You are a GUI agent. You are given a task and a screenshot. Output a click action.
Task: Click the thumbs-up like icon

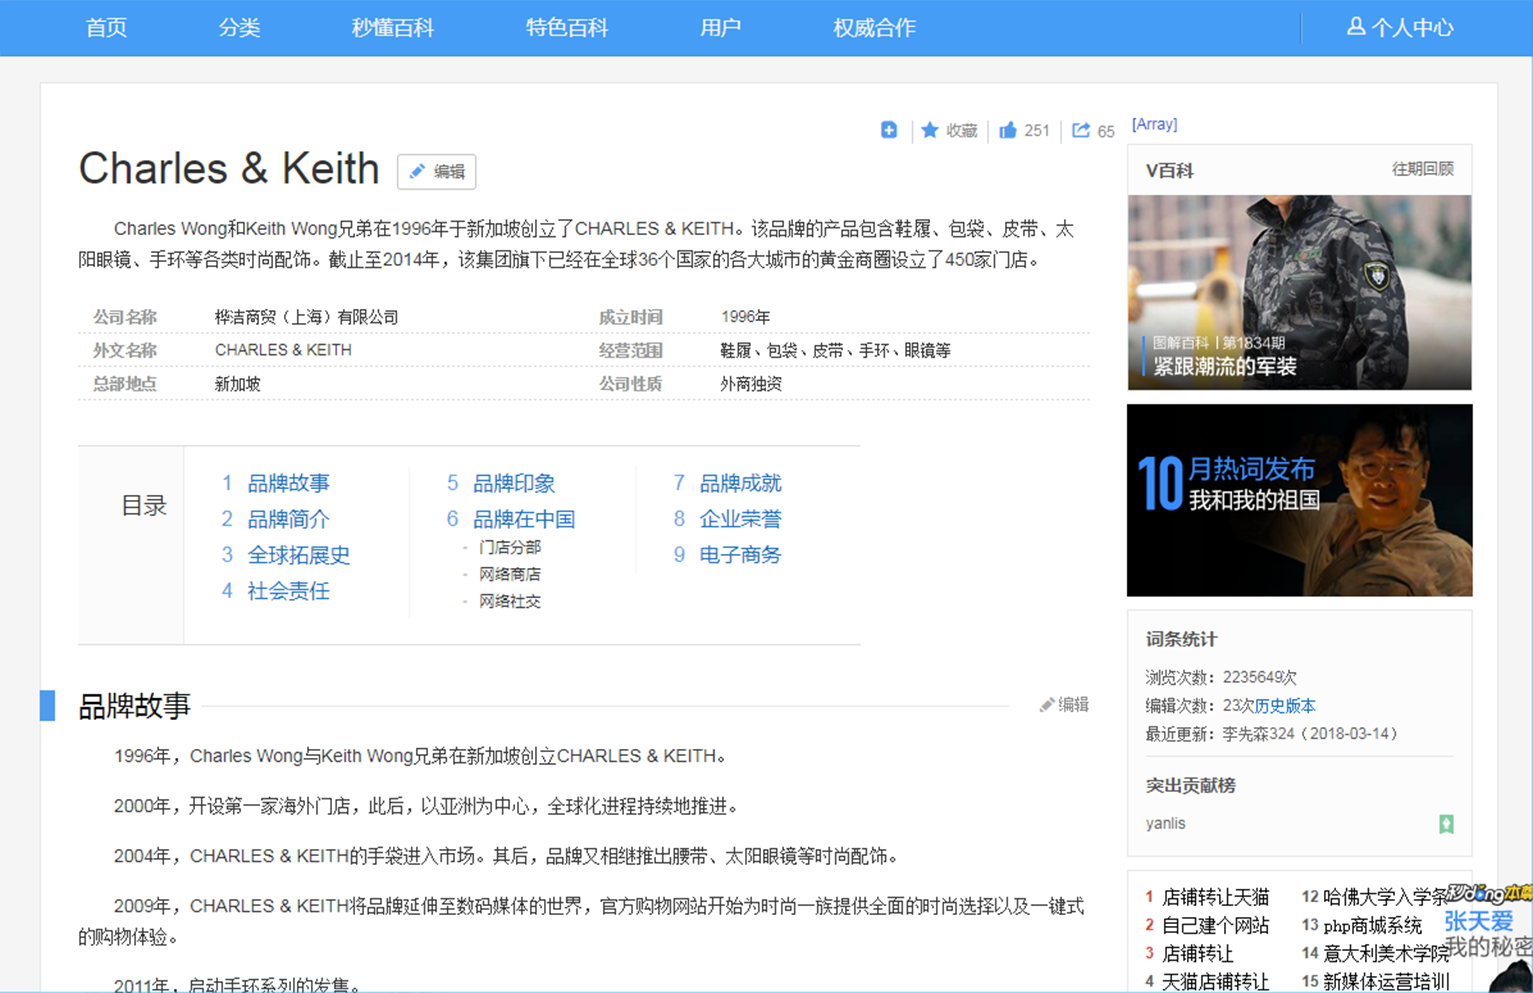(x=1008, y=130)
